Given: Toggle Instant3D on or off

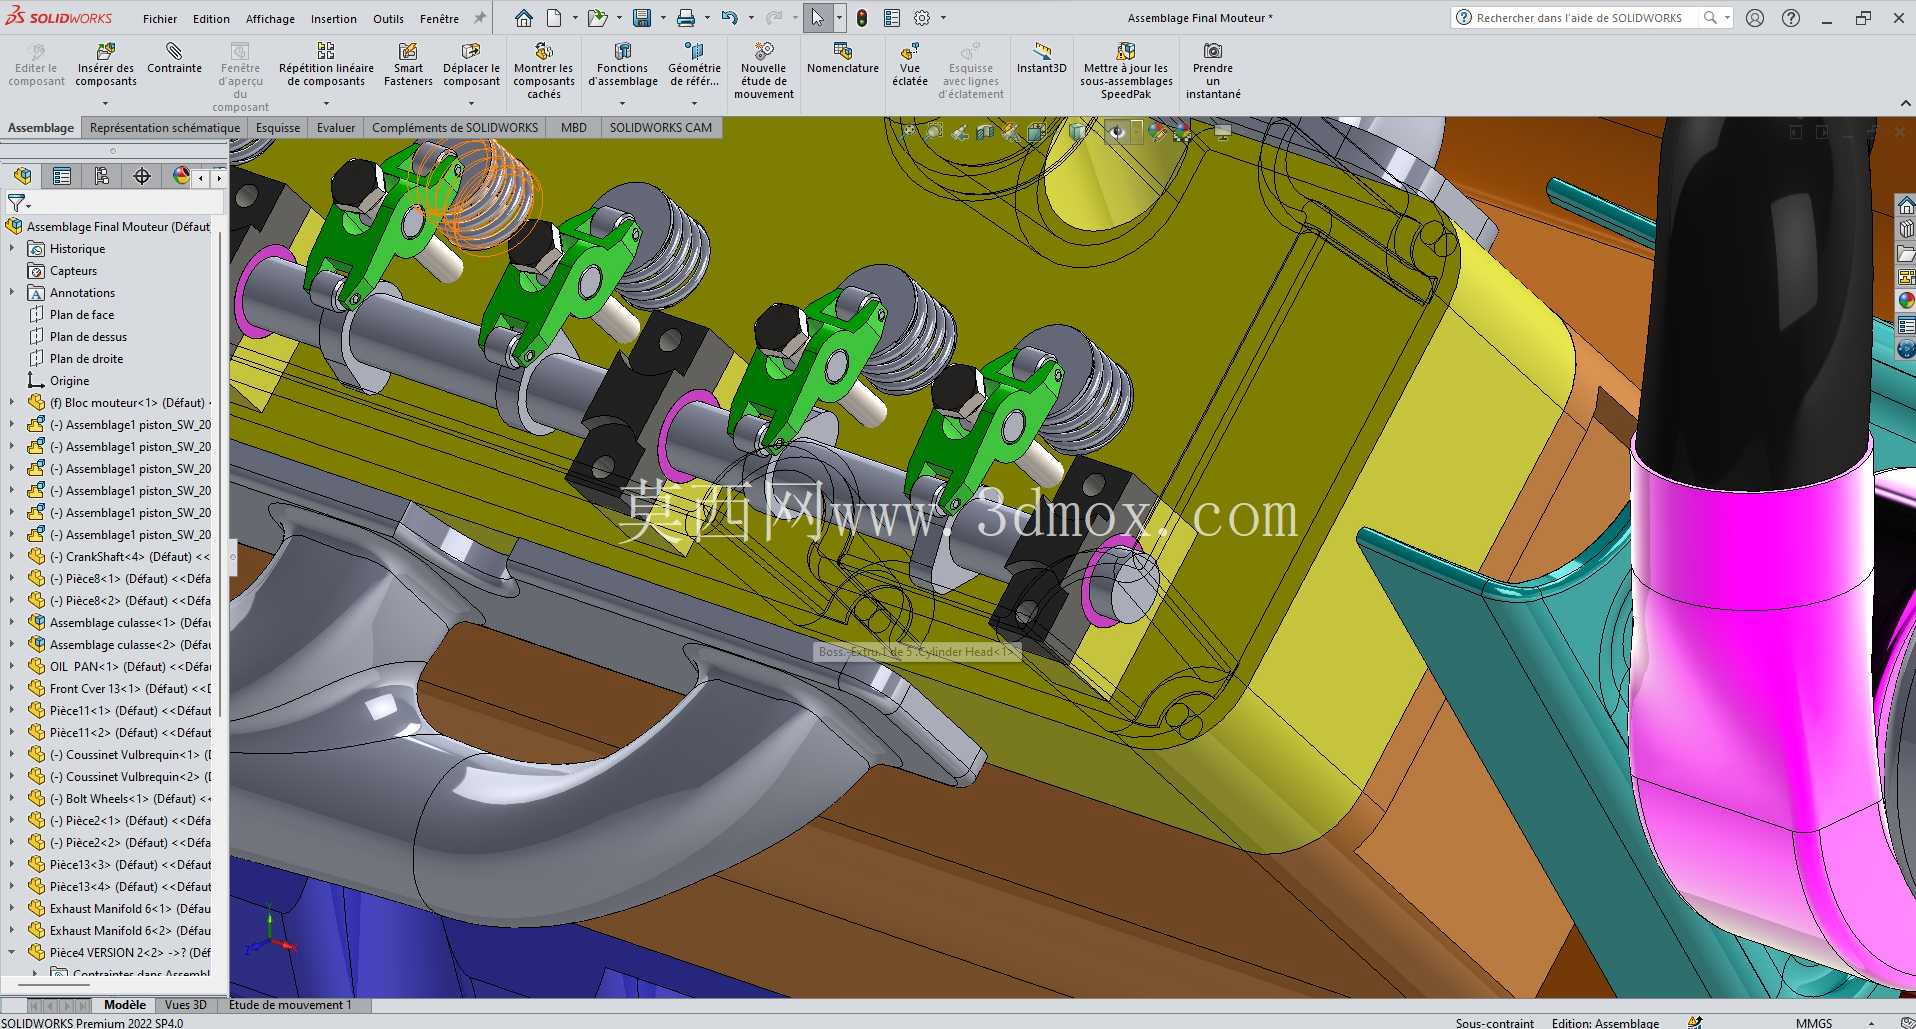Looking at the screenshot, I should click(1041, 59).
